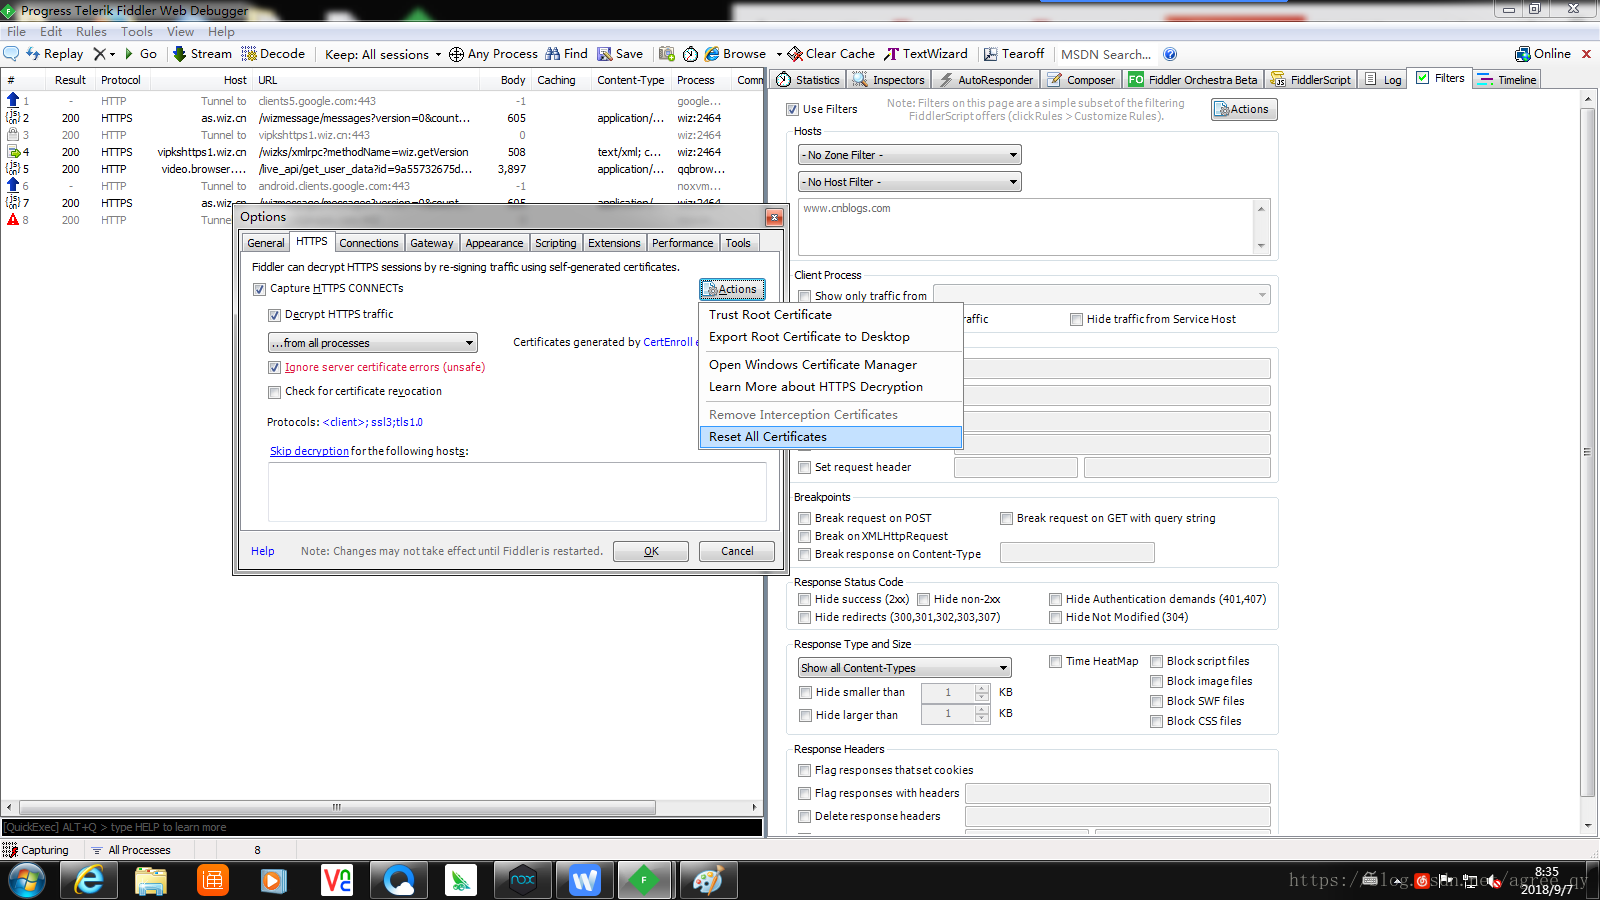Click the QuickExec command input box
The image size is (1600, 900).
coord(381,827)
